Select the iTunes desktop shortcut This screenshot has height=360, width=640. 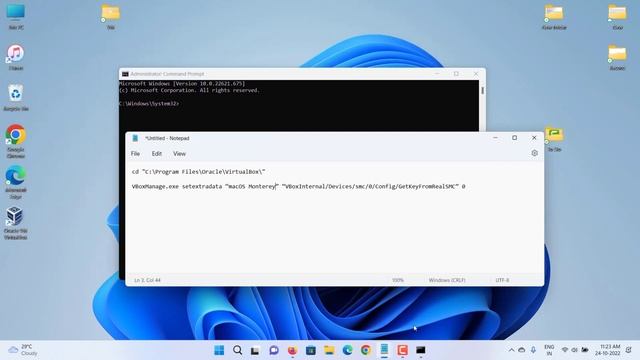click(16, 57)
